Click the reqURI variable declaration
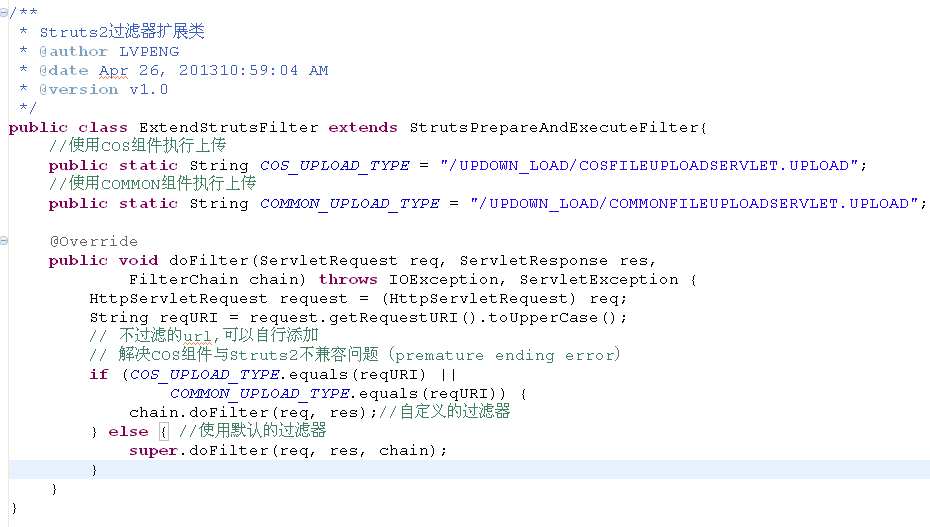The image size is (930, 527). 189,317
